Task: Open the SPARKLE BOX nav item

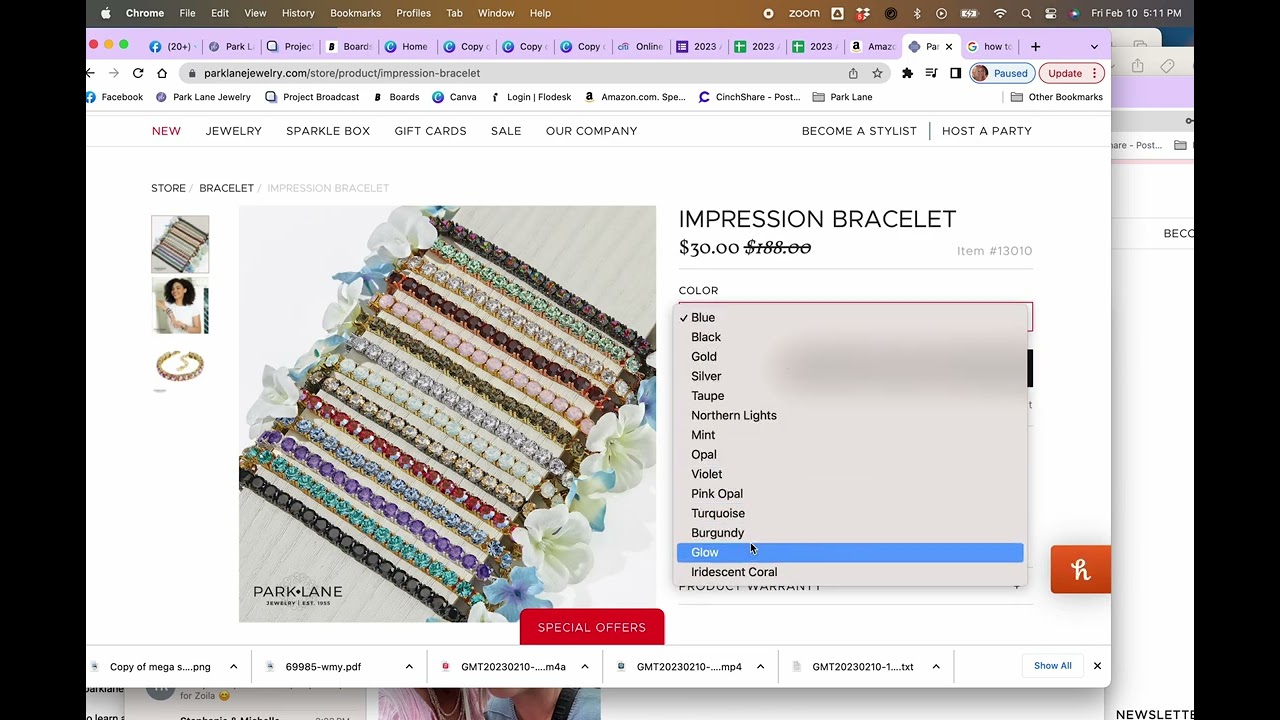Action: click(x=328, y=131)
